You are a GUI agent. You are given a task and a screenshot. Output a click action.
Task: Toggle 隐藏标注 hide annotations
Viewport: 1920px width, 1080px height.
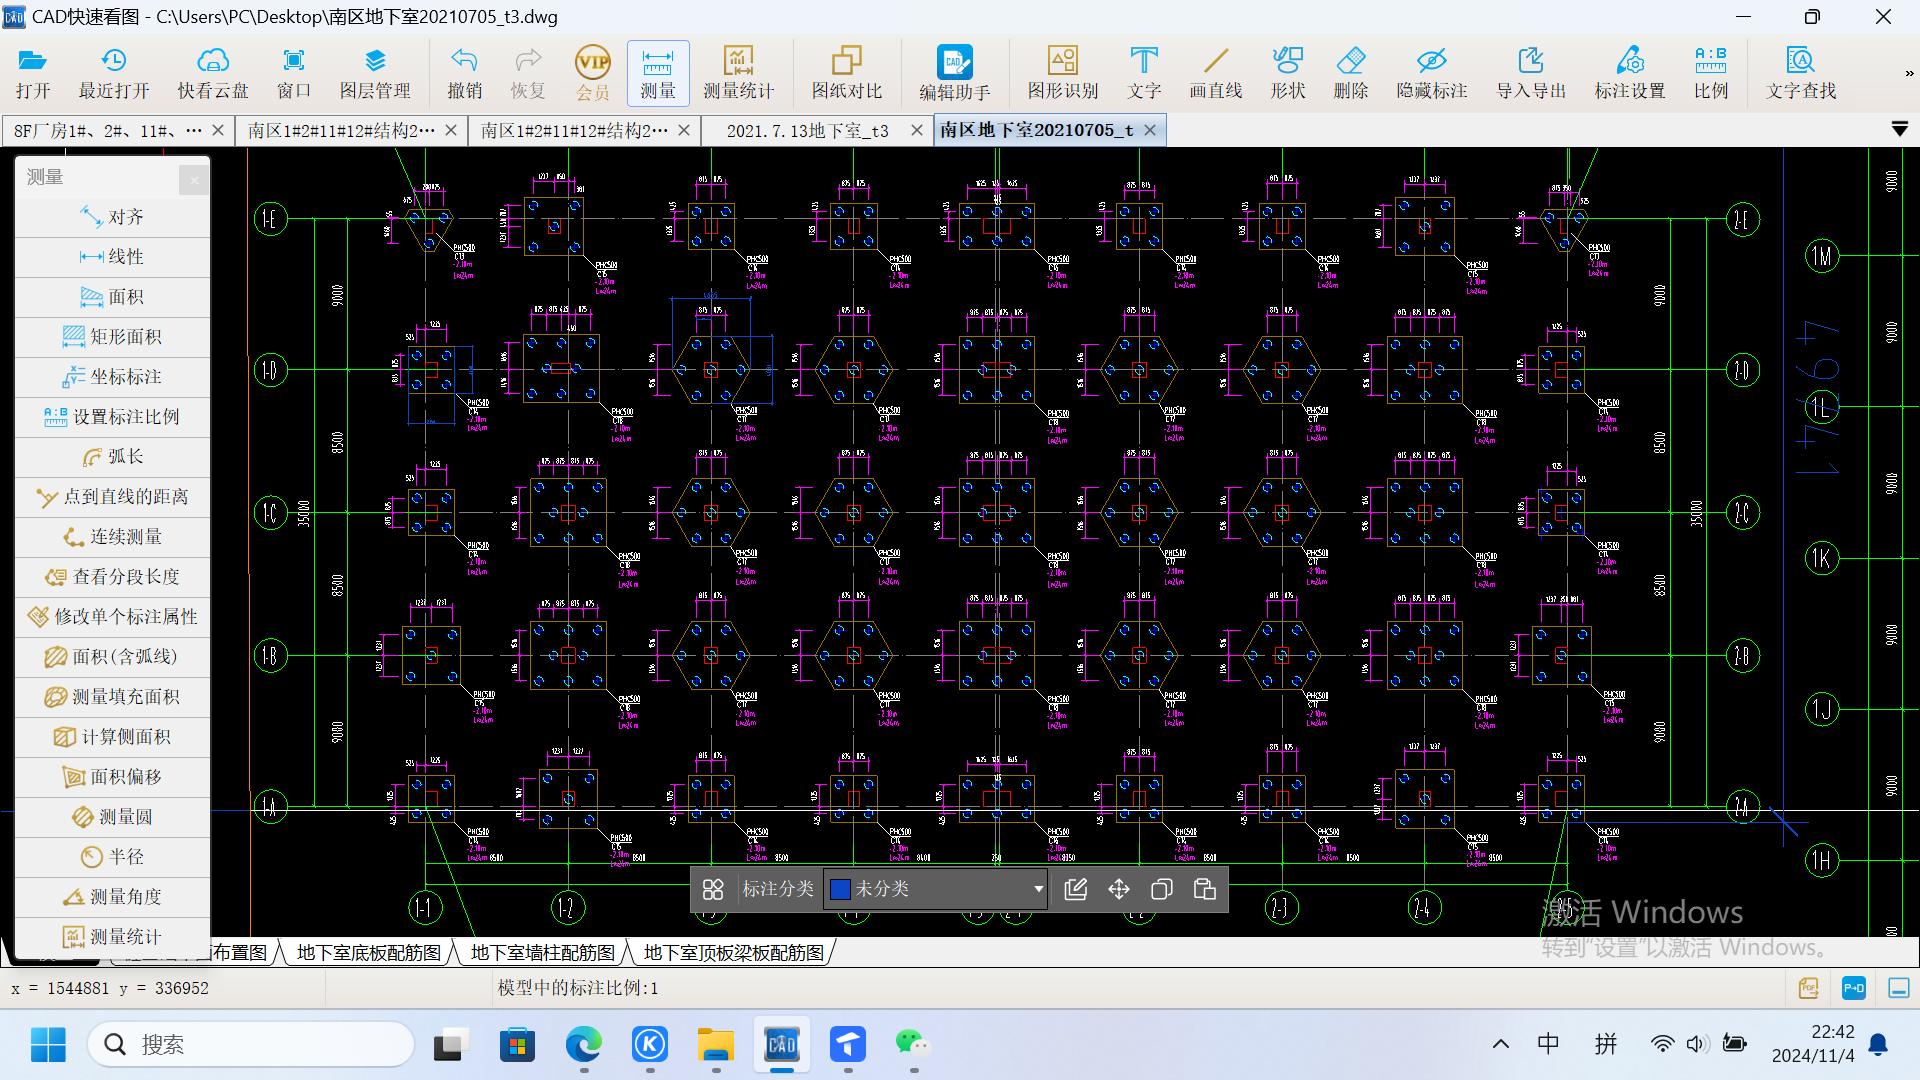tap(1432, 73)
